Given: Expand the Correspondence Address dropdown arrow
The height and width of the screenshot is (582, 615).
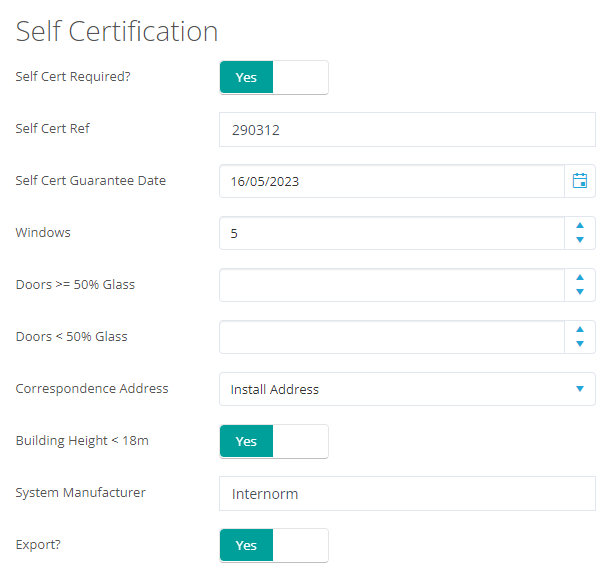Looking at the screenshot, I should (580, 389).
